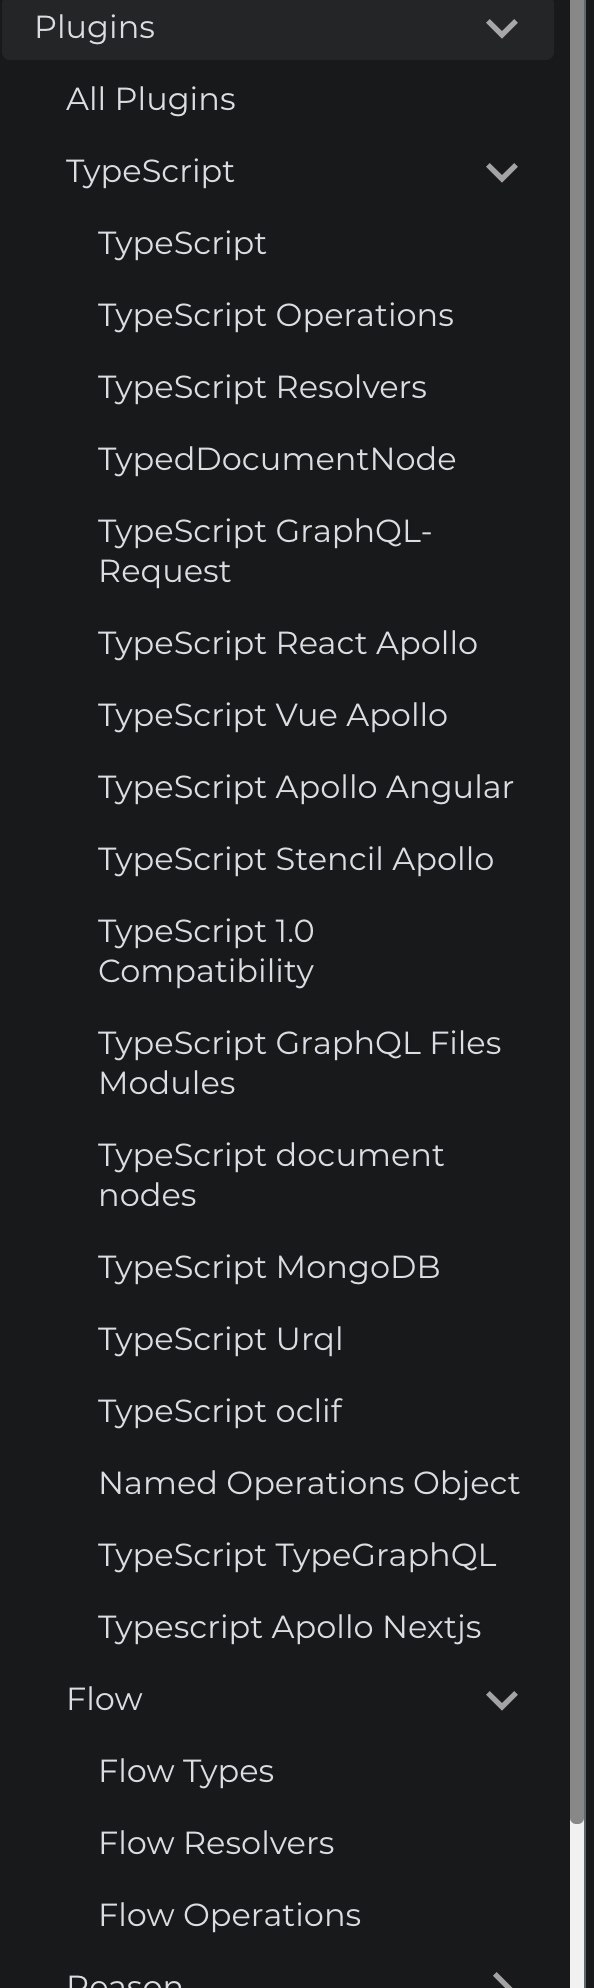This screenshot has width=594, height=1988.
Task: Open the TypeScript Urql entry
Action: [220, 1340]
